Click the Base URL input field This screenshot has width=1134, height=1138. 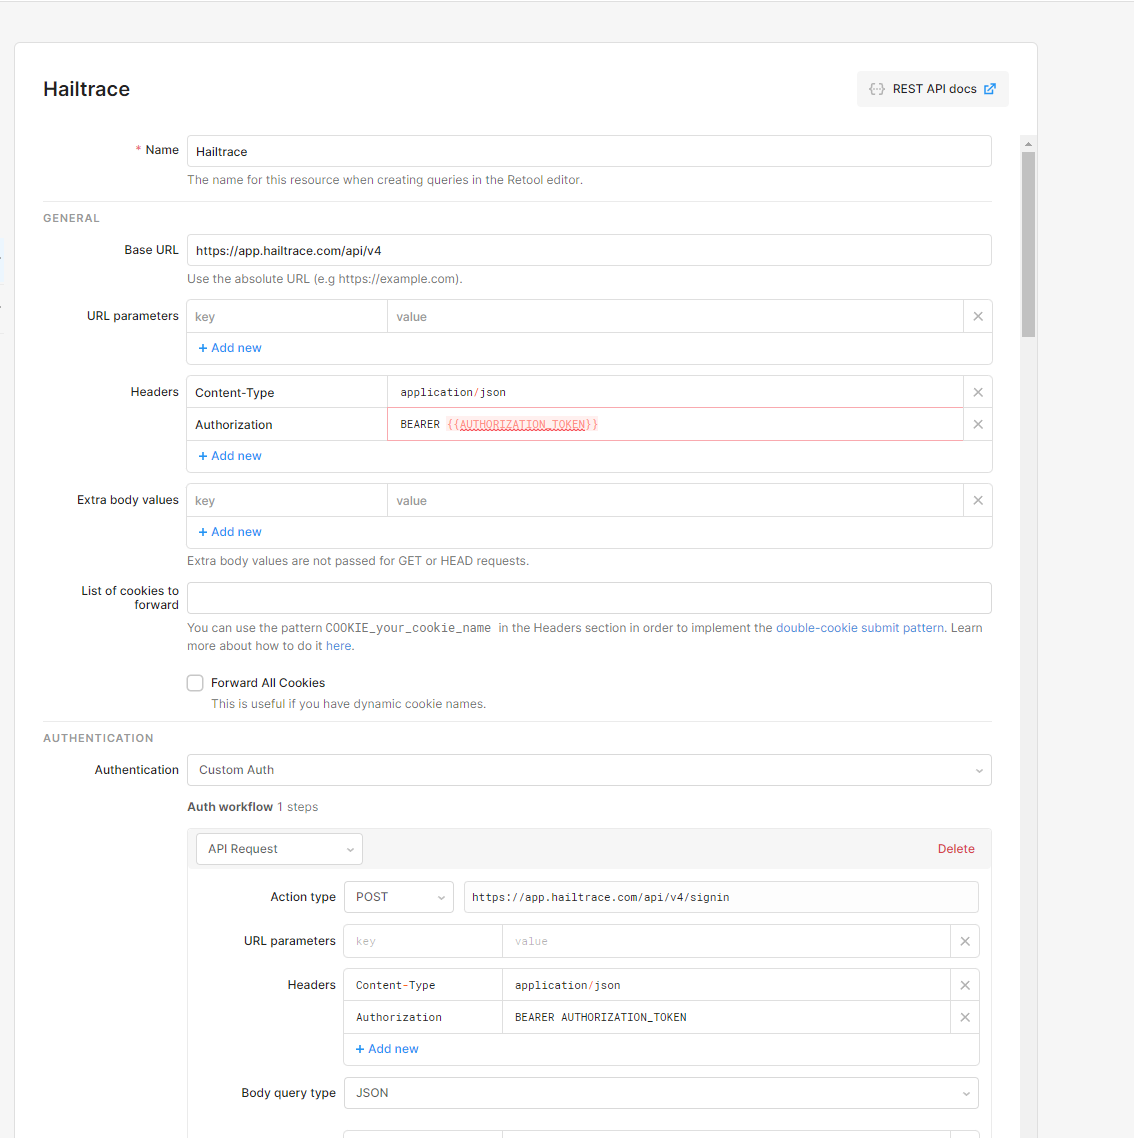tap(589, 250)
